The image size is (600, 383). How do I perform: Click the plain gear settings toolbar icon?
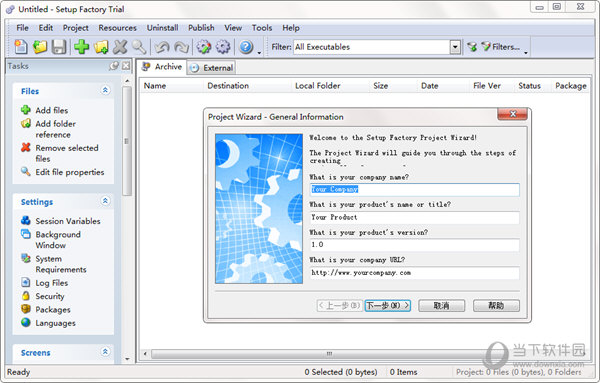click(223, 47)
